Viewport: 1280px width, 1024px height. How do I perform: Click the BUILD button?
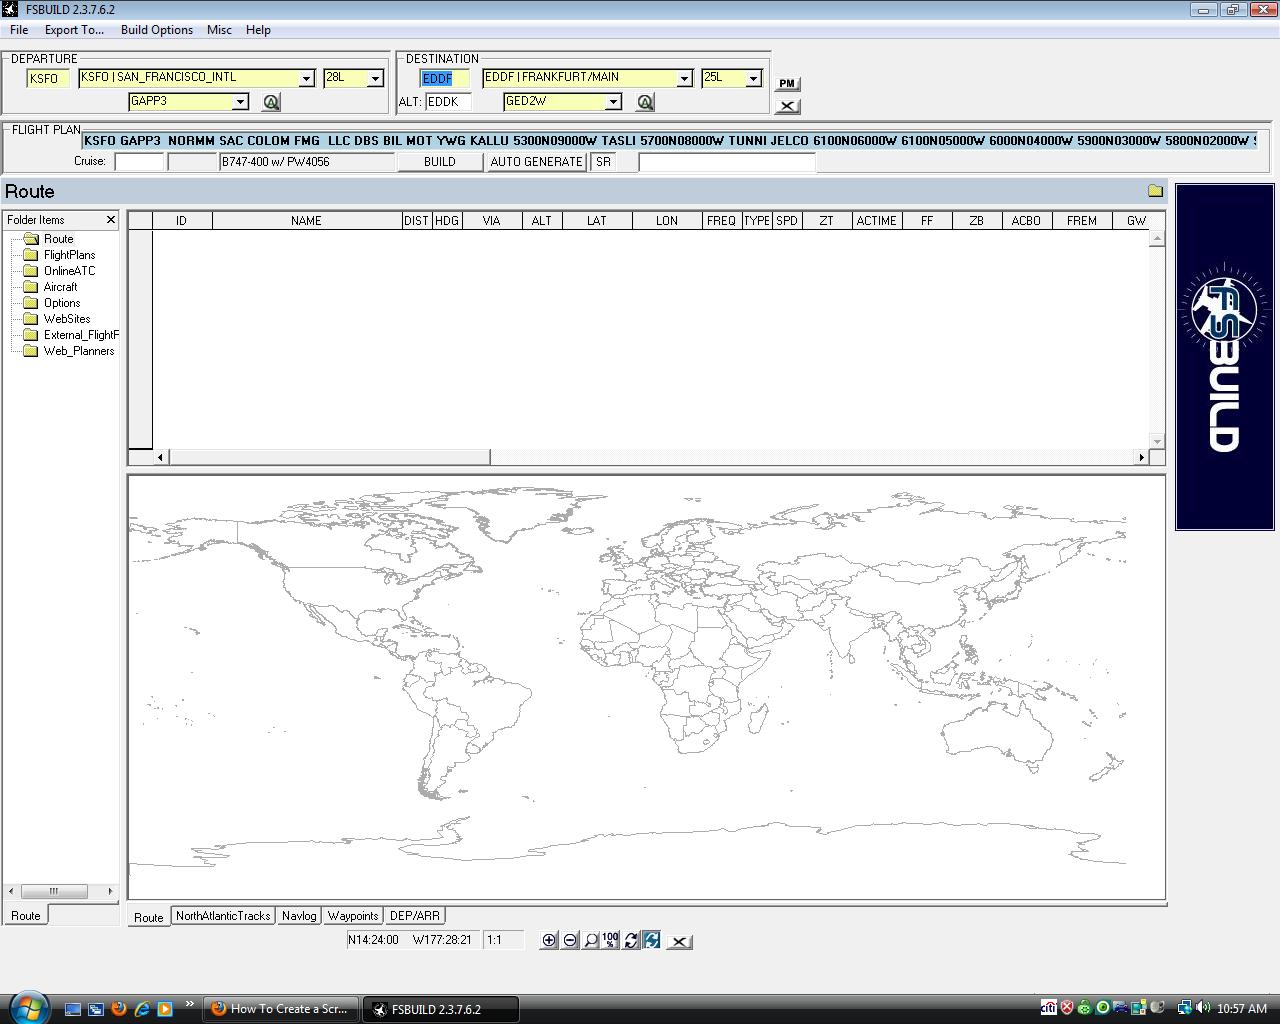point(439,162)
